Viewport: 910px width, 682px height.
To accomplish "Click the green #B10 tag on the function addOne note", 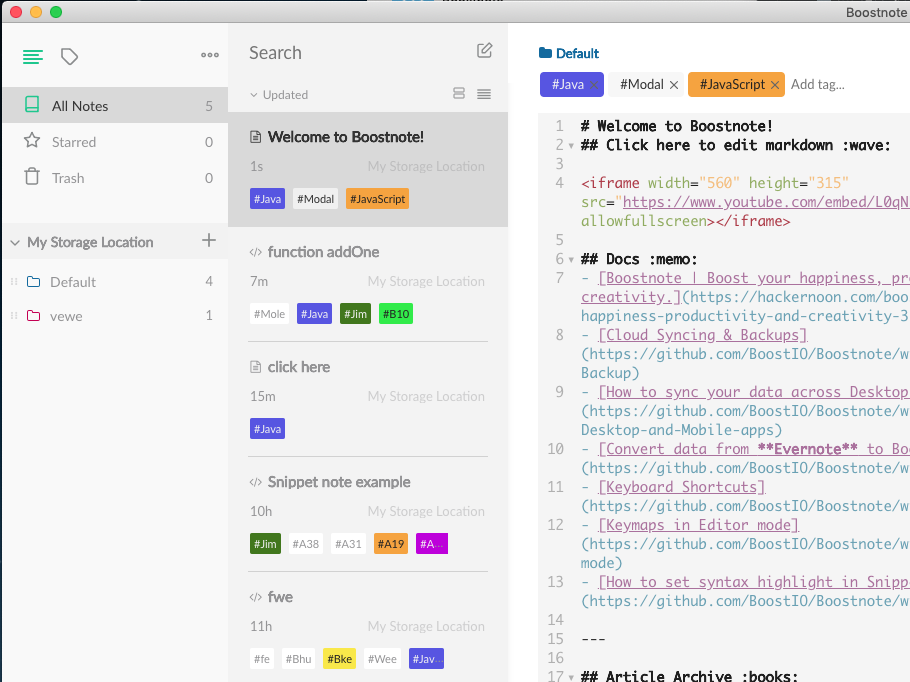I will click(396, 314).
